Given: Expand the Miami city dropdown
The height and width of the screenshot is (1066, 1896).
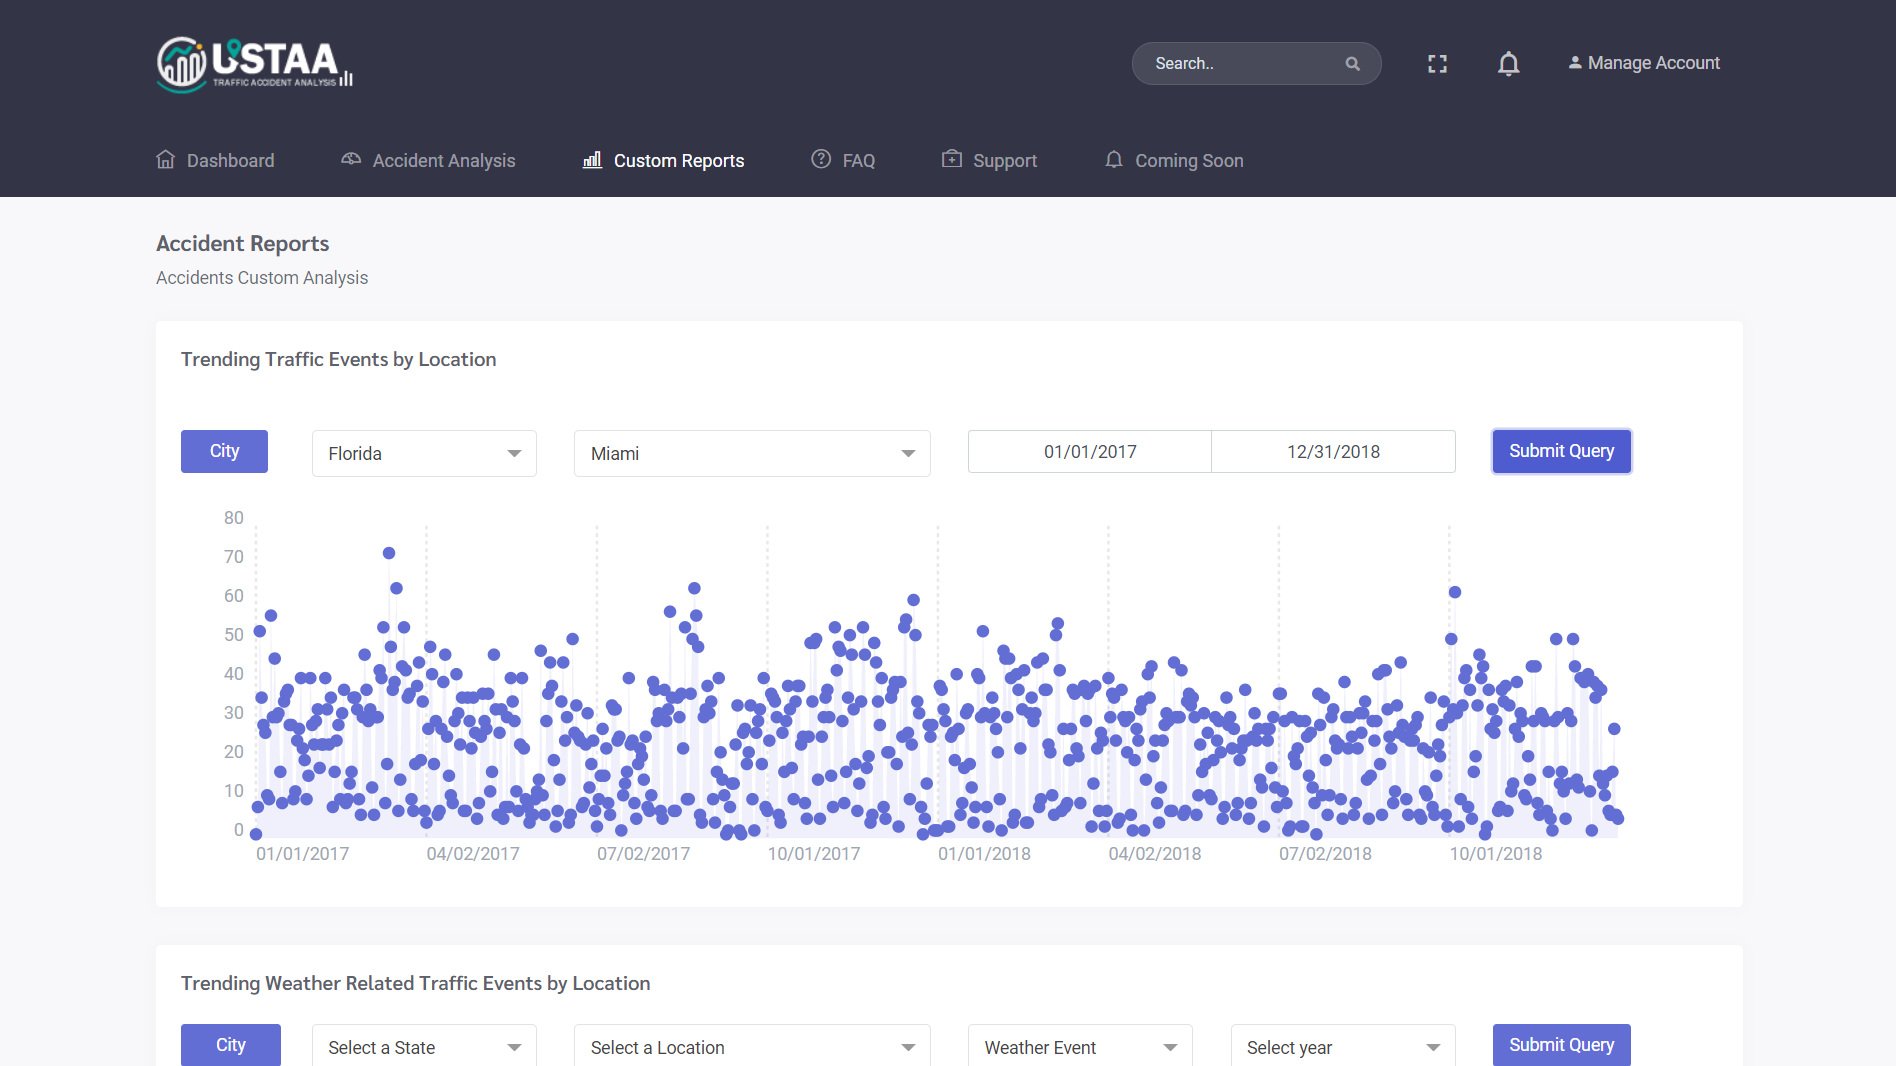Looking at the screenshot, I should pos(752,454).
